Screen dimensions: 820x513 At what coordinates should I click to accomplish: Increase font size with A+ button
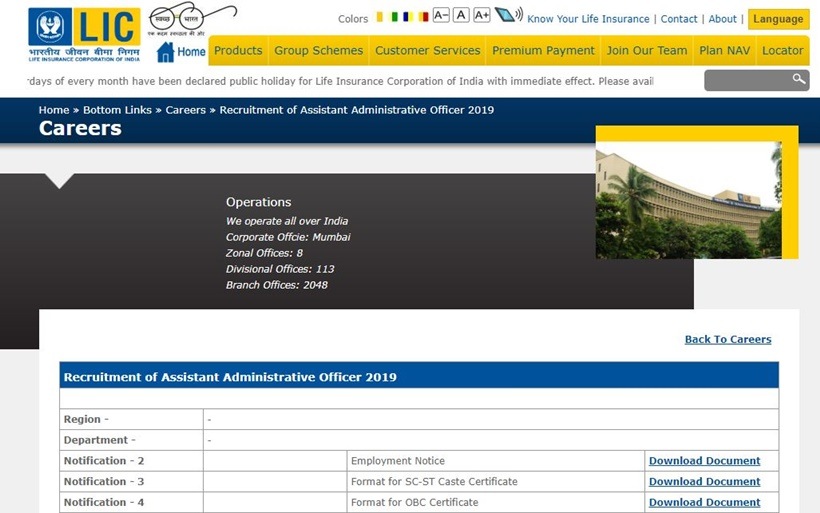482,15
